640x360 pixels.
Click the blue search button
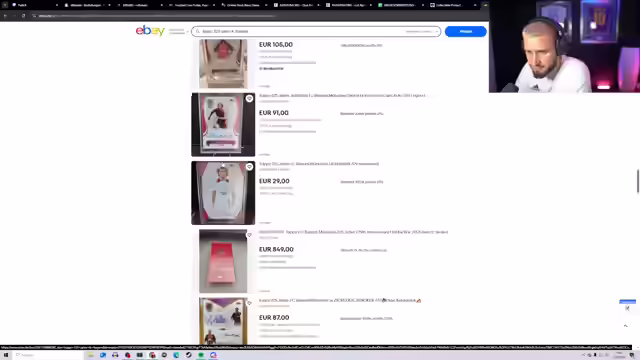coord(466,31)
